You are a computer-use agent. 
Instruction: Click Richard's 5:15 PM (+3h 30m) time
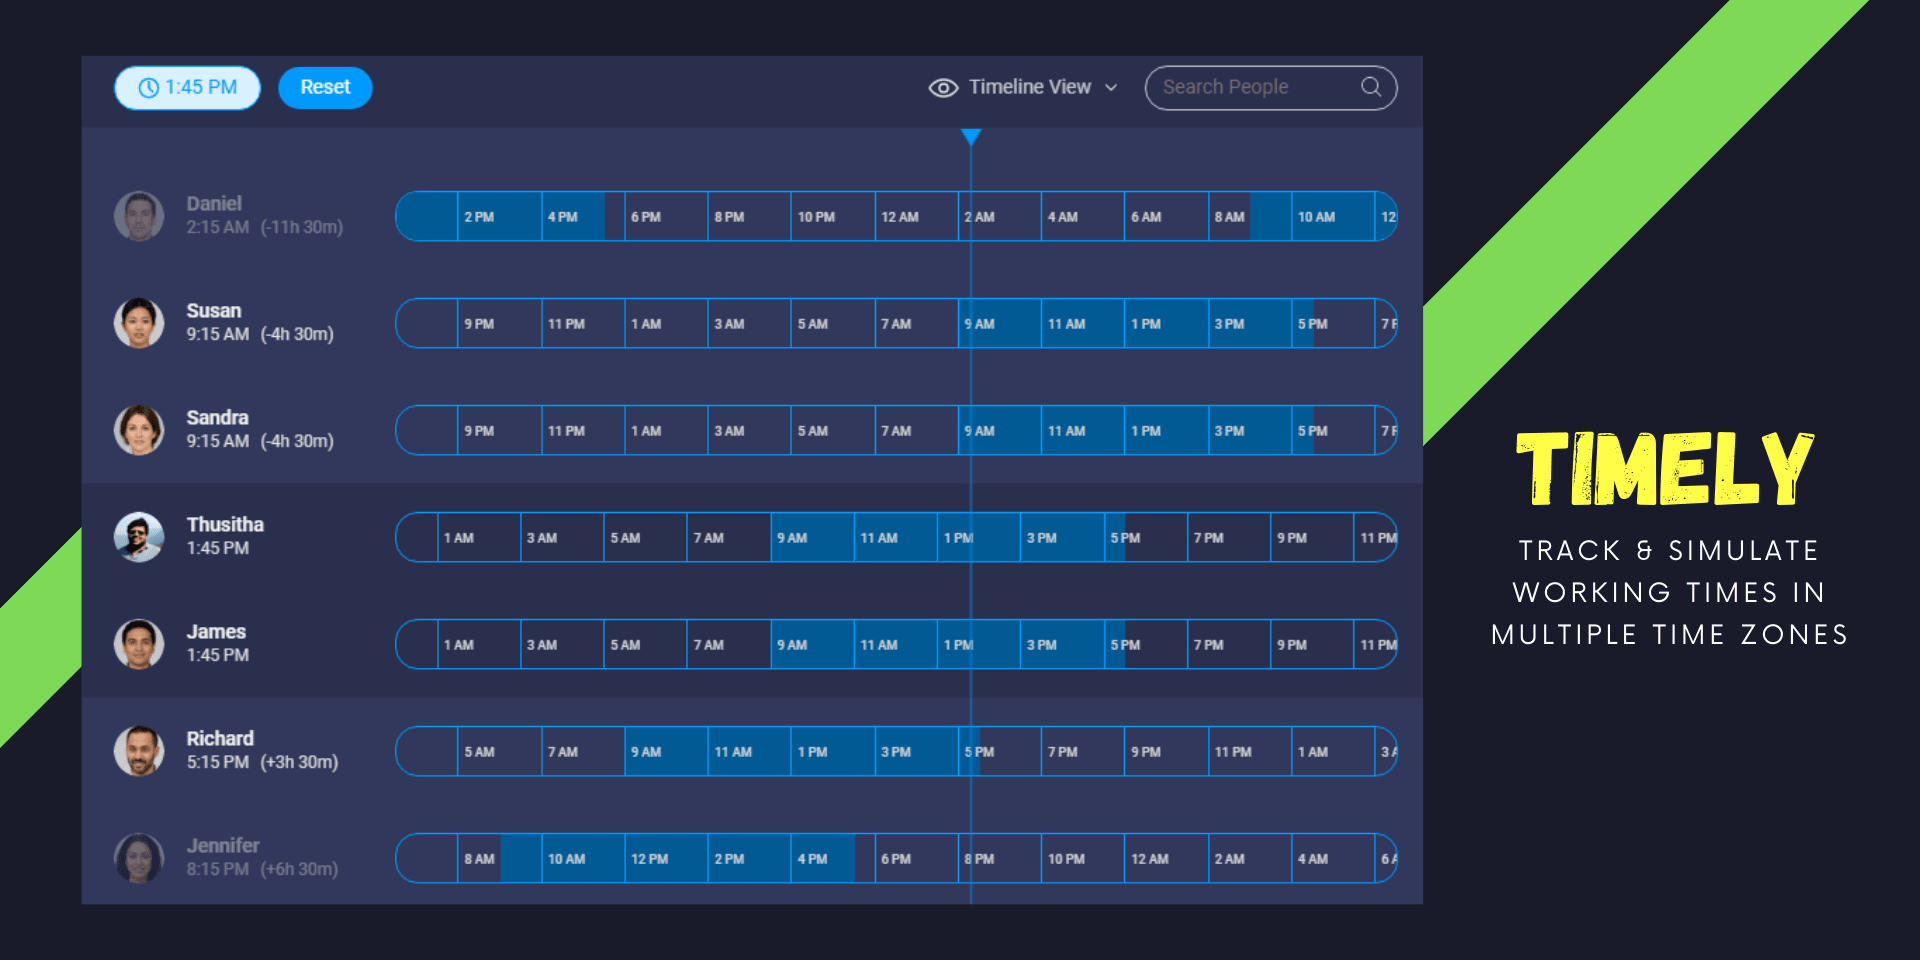tap(262, 762)
